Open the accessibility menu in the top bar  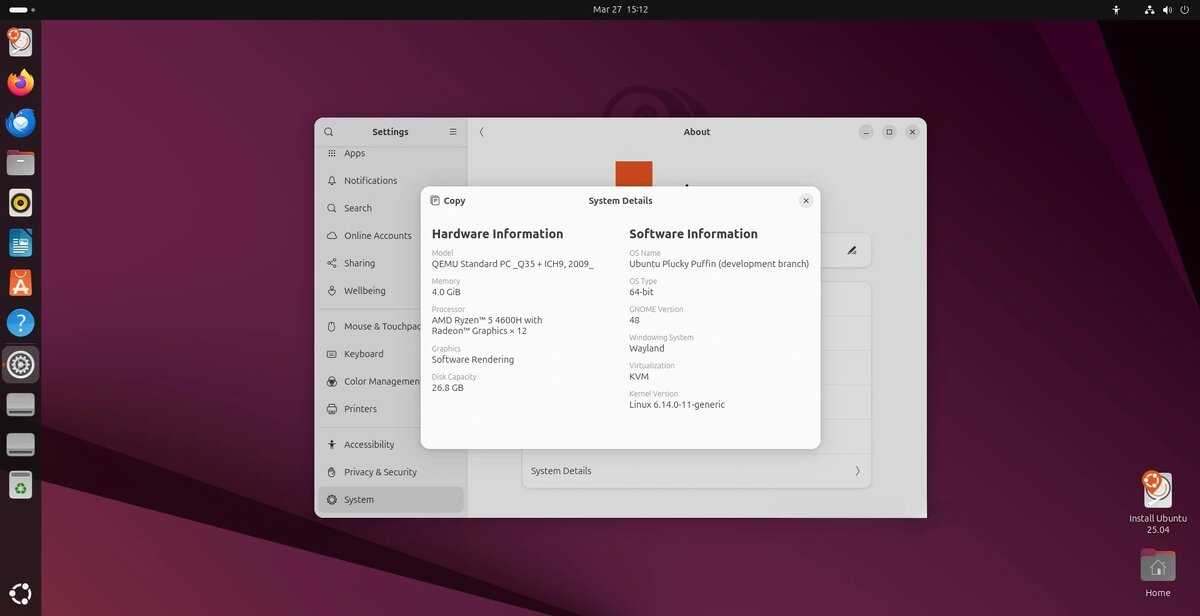coord(1115,9)
